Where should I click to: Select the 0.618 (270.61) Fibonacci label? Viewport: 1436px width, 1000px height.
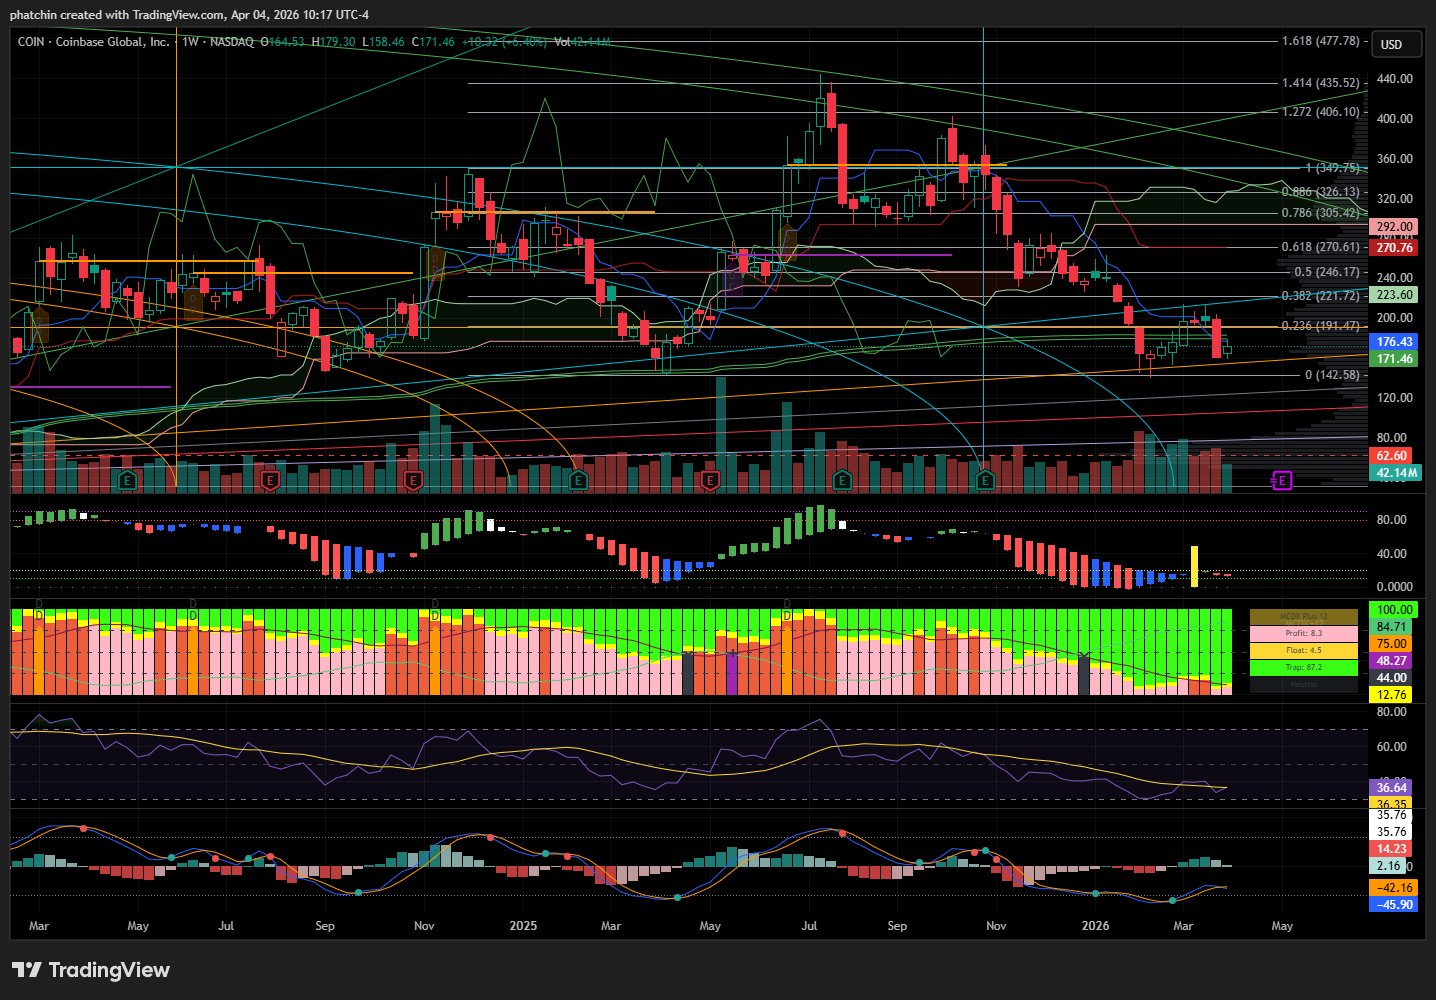click(1320, 247)
